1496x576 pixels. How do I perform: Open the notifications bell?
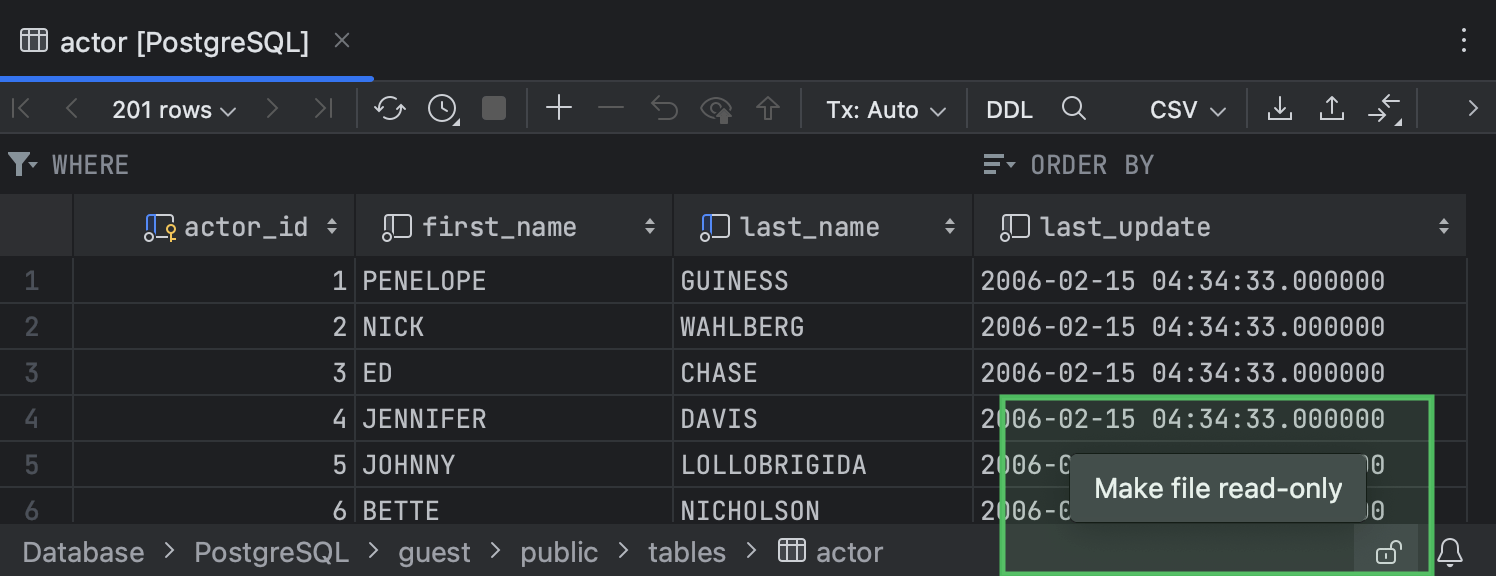coord(1452,553)
